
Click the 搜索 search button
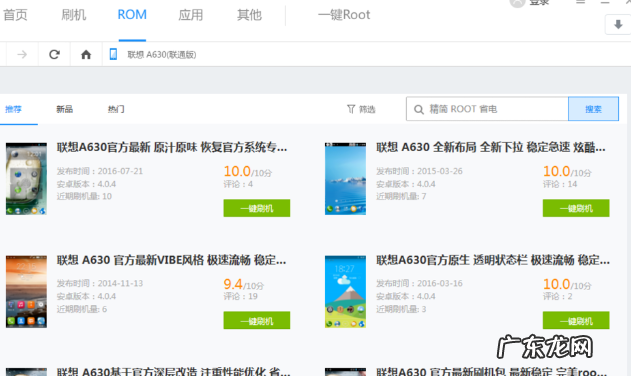coord(594,109)
